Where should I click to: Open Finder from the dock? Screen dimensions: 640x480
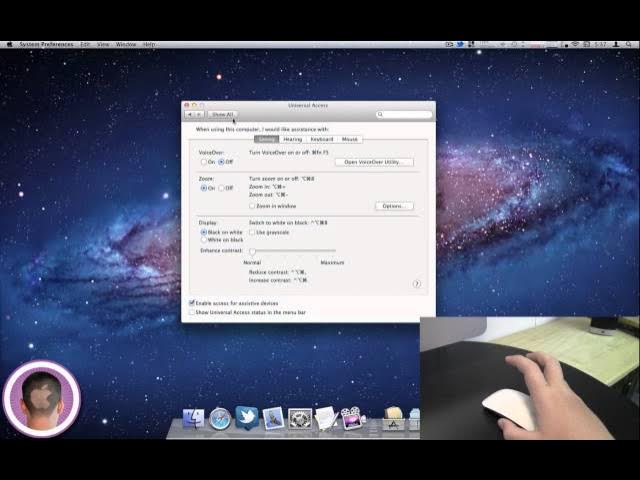[195, 418]
